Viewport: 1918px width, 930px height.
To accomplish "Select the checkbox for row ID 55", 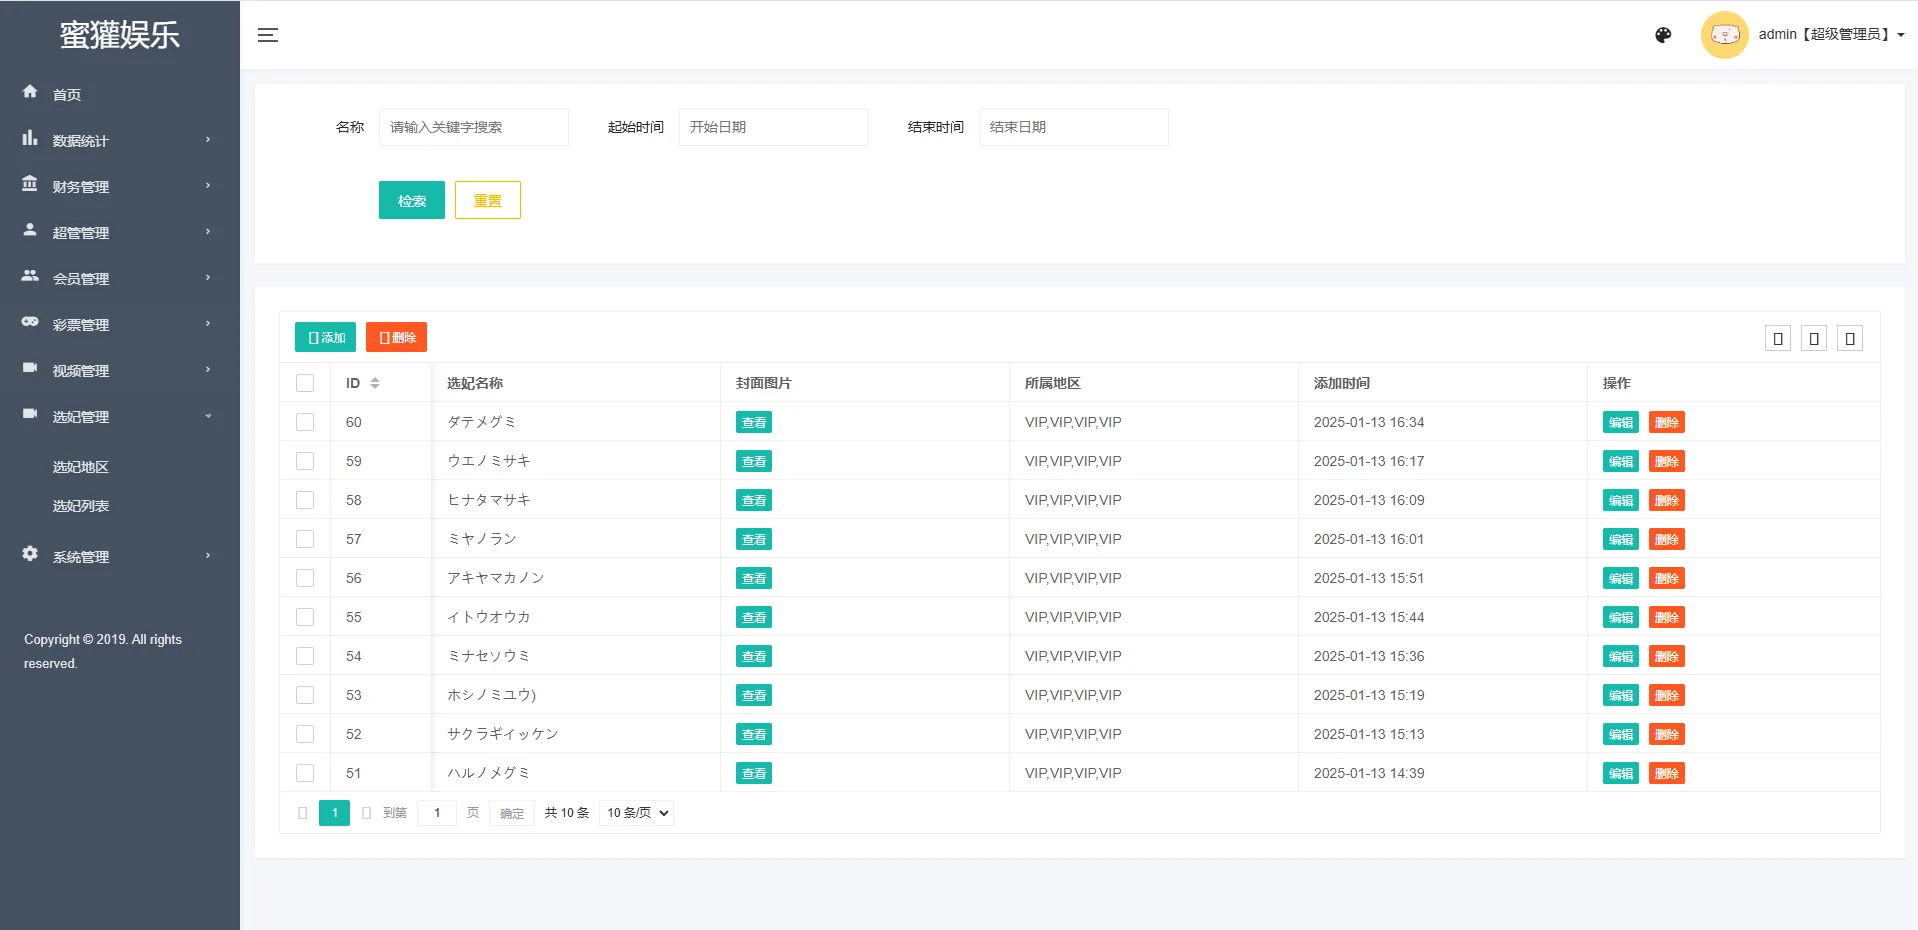I will [x=305, y=617].
